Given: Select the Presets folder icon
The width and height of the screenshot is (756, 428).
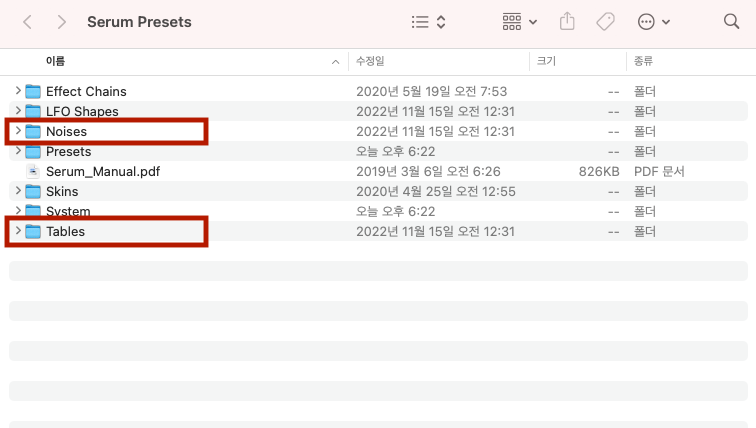Looking at the screenshot, I should [33, 151].
